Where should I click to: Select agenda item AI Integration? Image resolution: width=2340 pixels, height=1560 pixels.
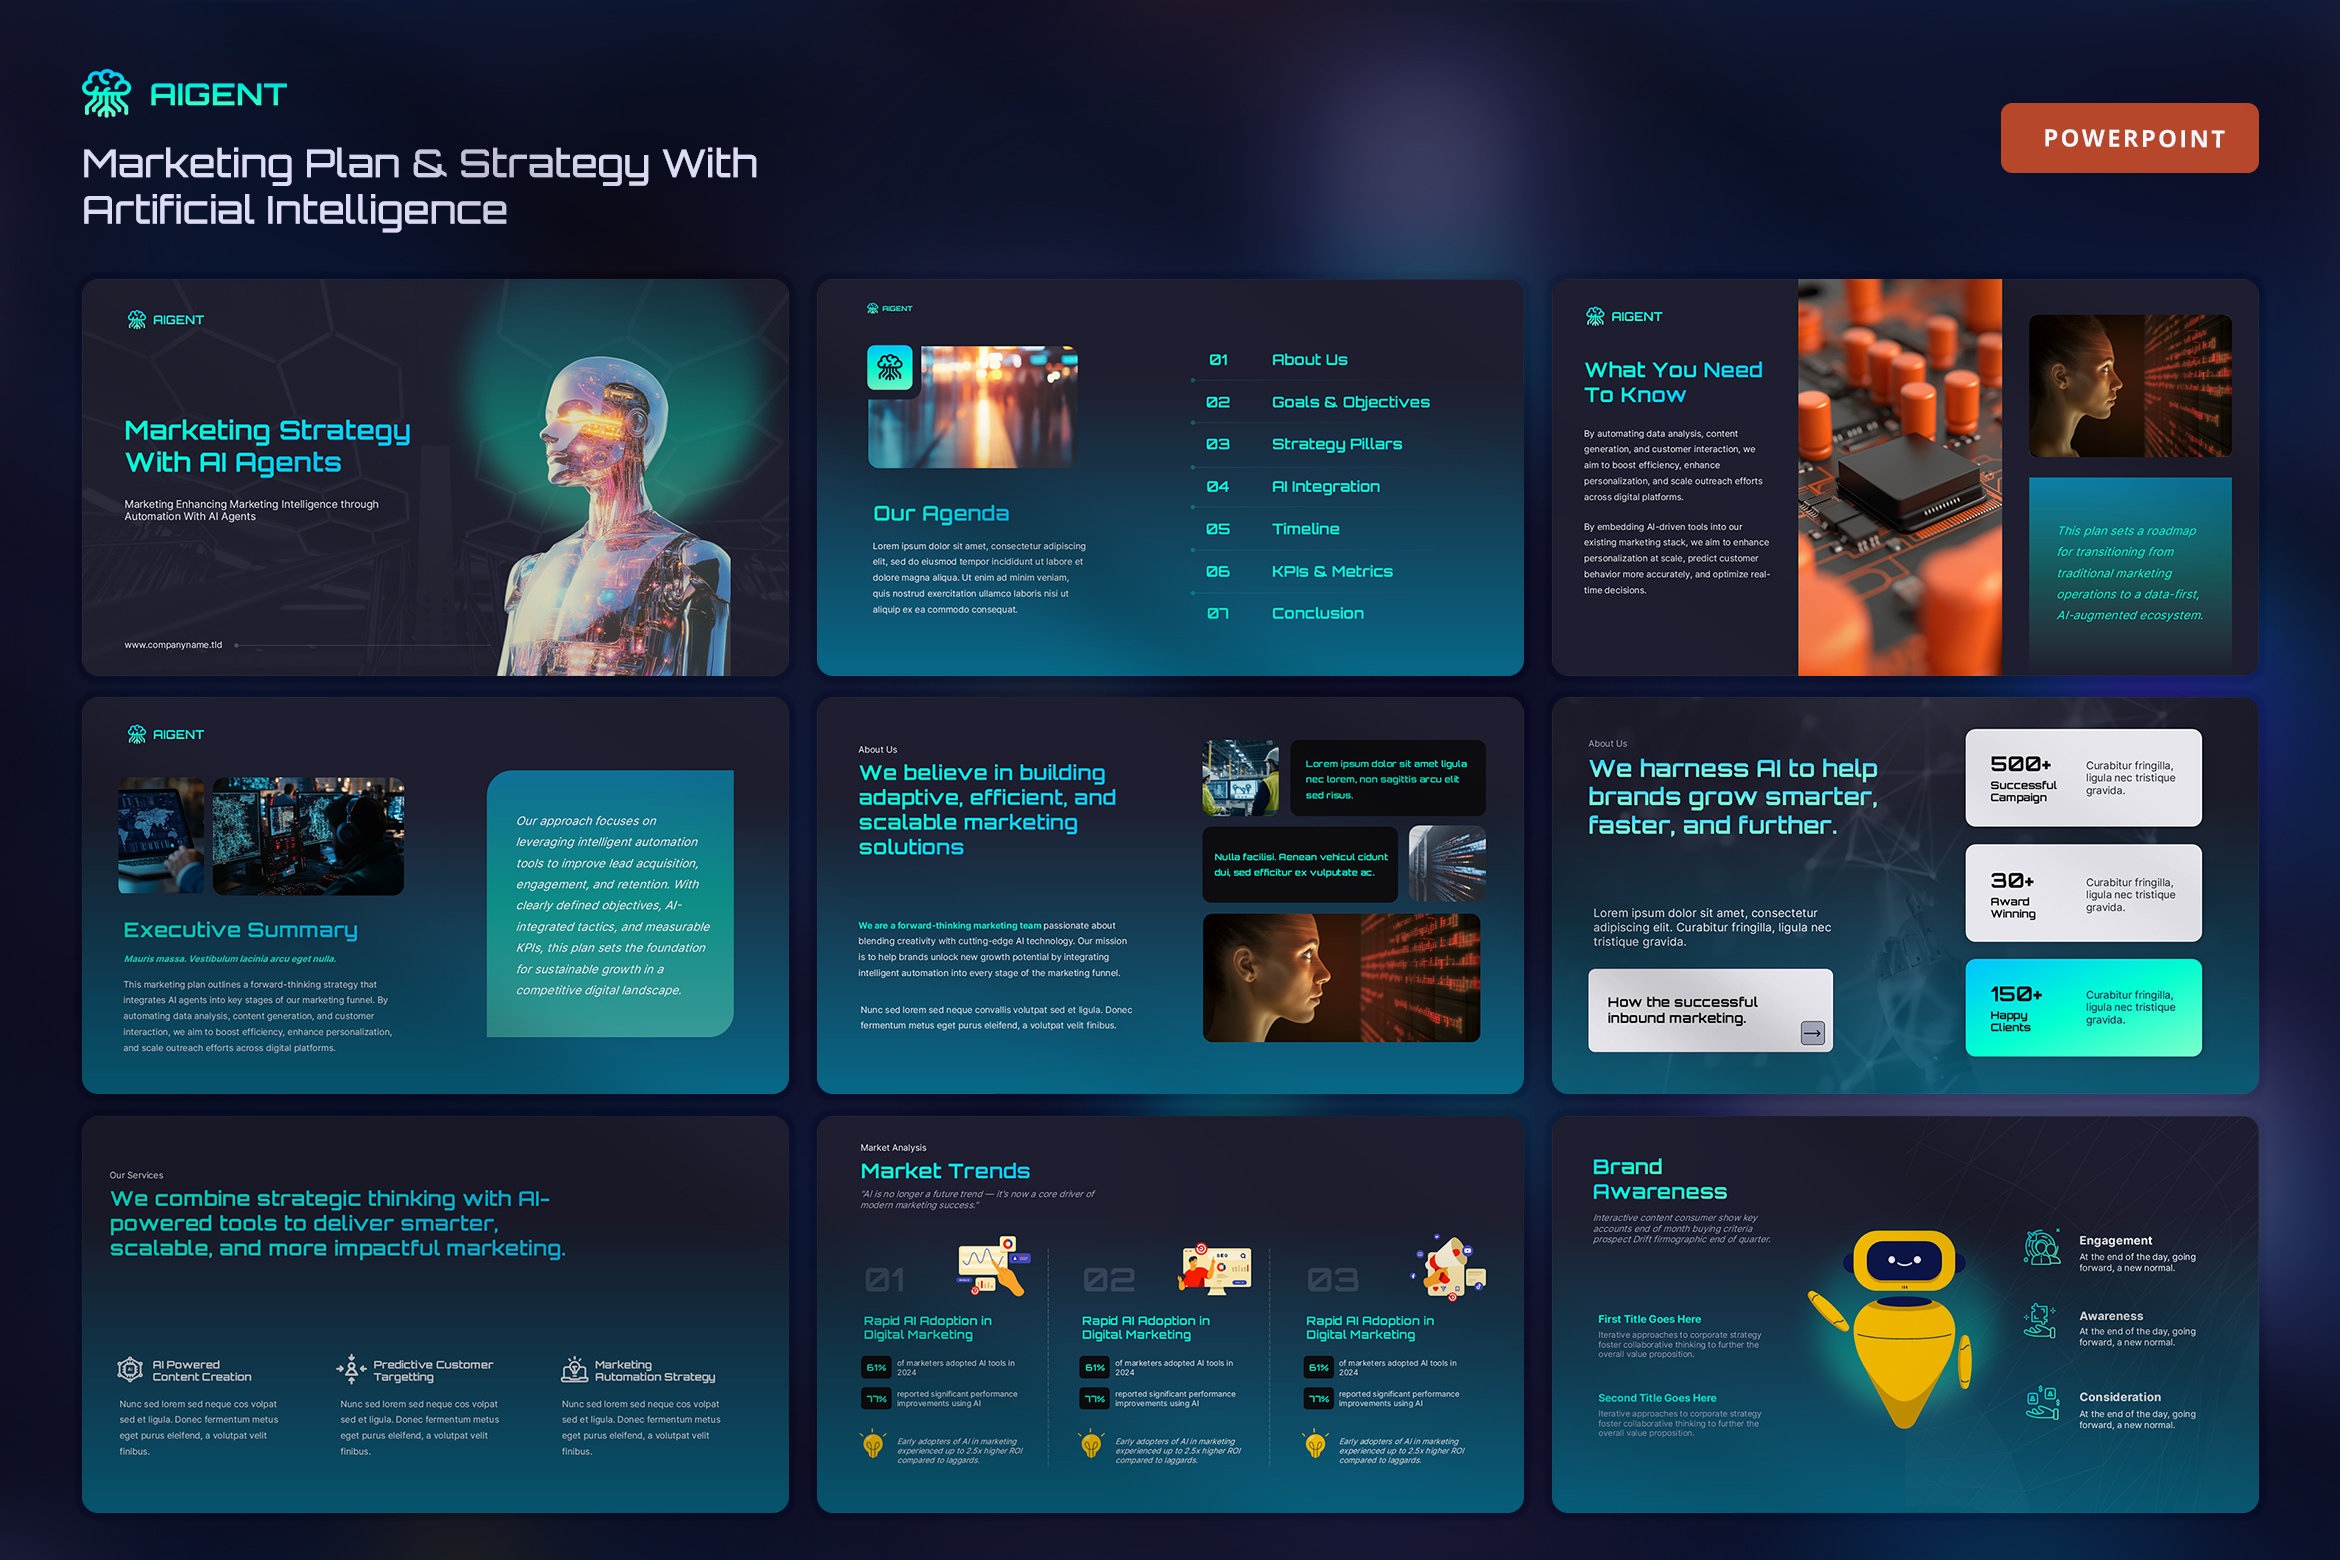click(x=1325, y=487)
